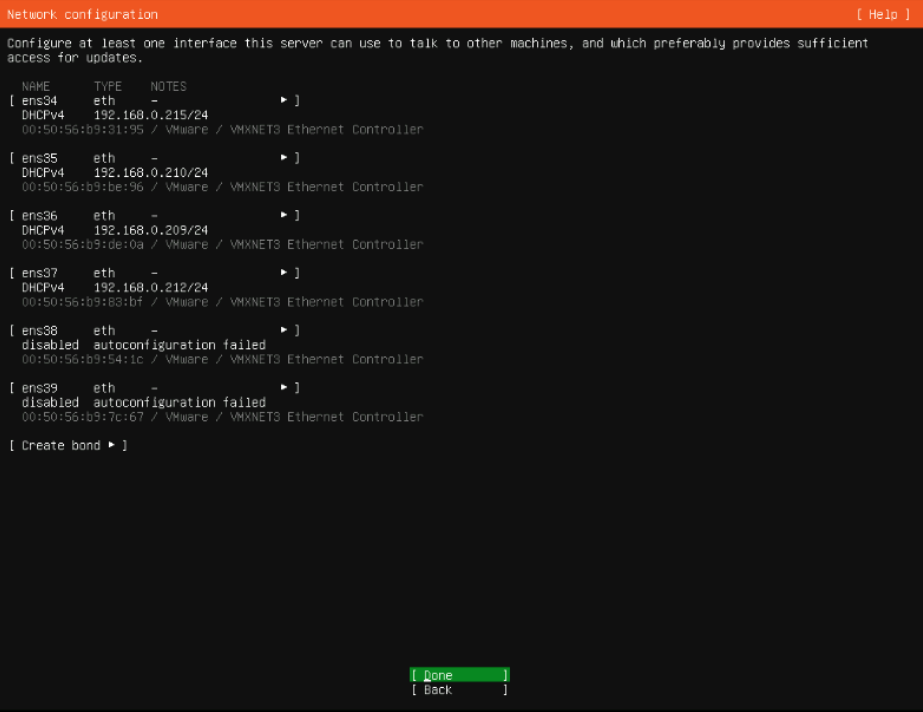
Task: Open the ens34 interface arrow menu
Action: (284, 101)
